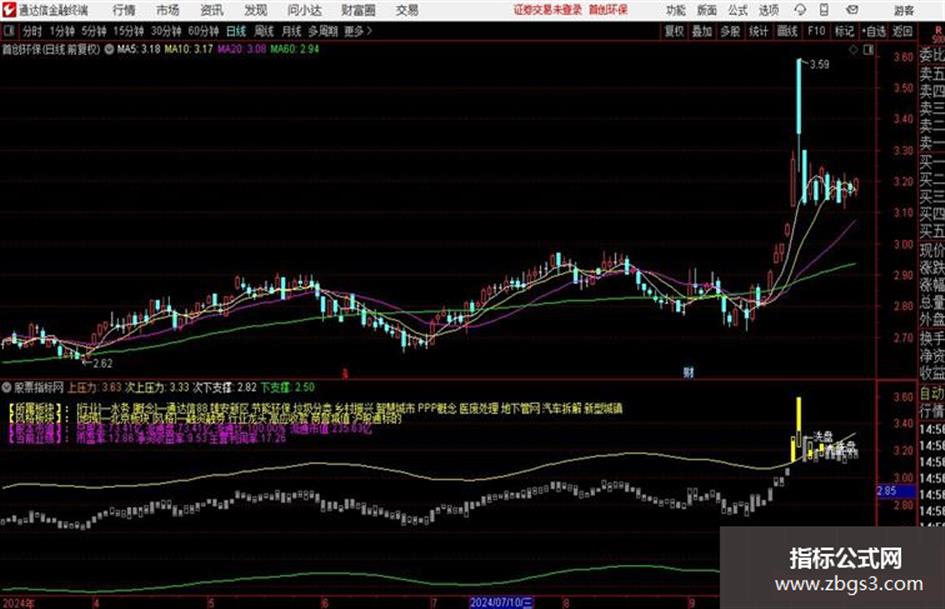Switch to the 15分钟 period
Viewport: 945px width, 609px height.
pos(128,31)
